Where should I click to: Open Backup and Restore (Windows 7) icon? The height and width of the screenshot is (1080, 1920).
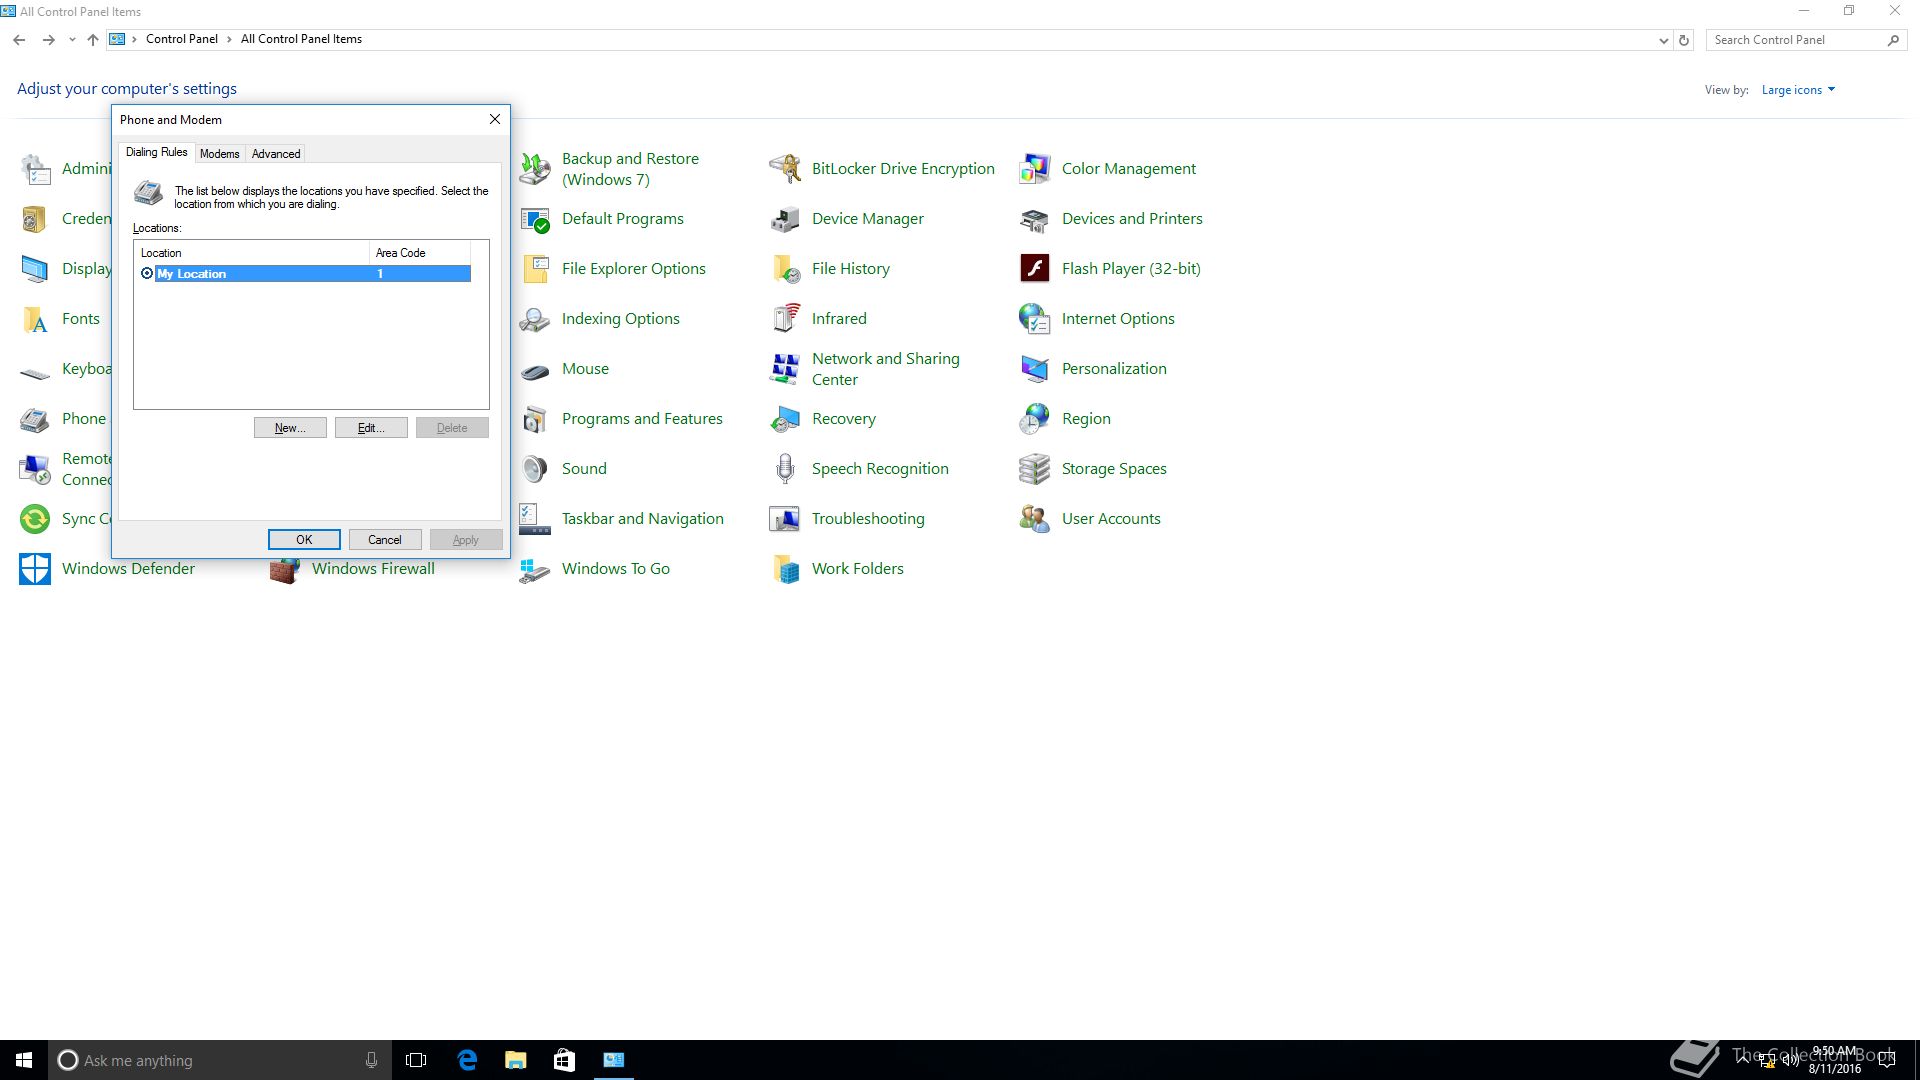point(535,169)
